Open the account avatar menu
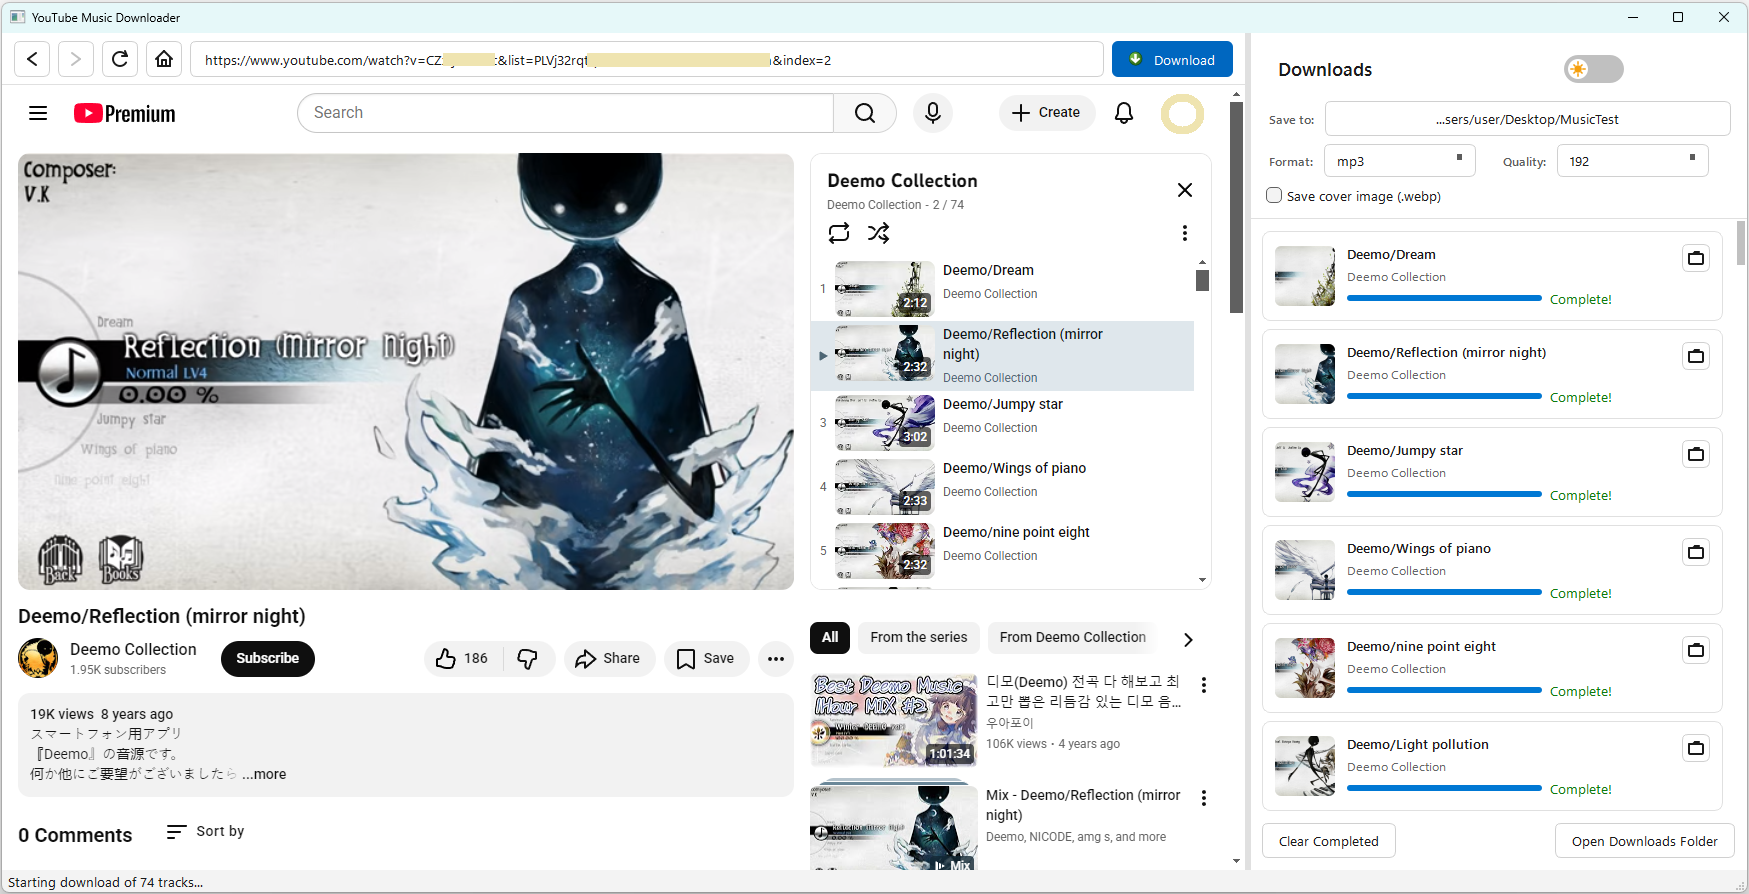 click(1182, 113)
